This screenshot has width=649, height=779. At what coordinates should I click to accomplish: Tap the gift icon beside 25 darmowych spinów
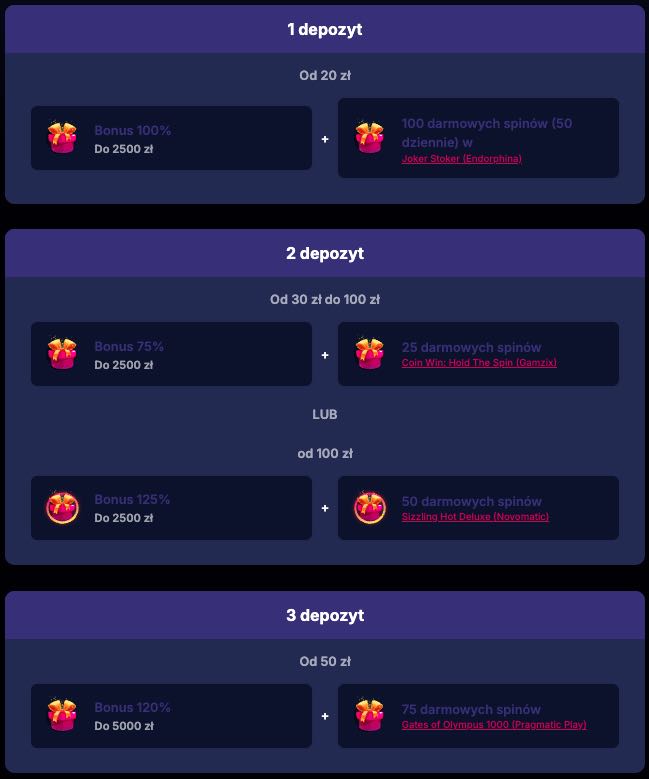click(x=369, y=354)
